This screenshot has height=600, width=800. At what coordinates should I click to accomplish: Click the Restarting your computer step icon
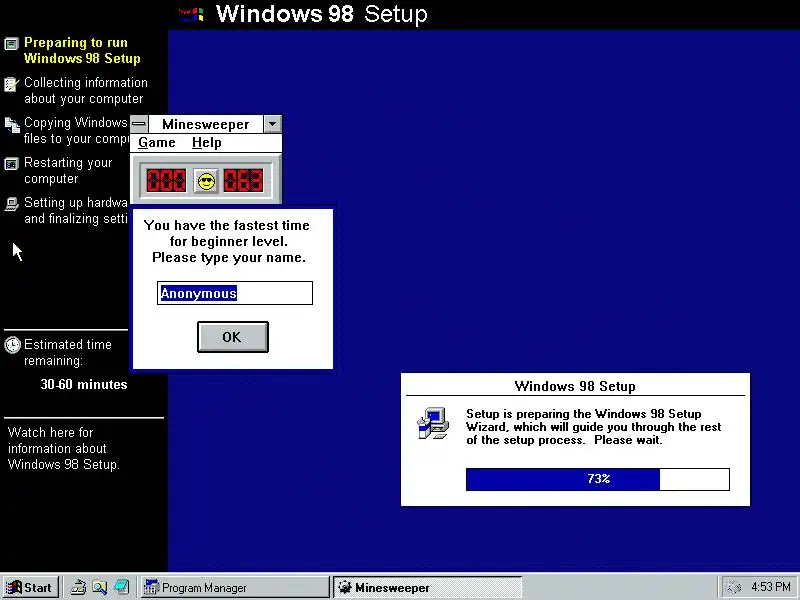[x=11, y=164]
